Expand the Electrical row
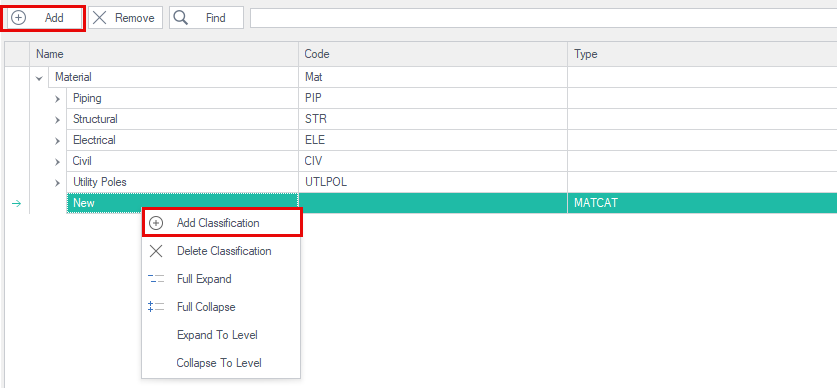 coord(58,141)
